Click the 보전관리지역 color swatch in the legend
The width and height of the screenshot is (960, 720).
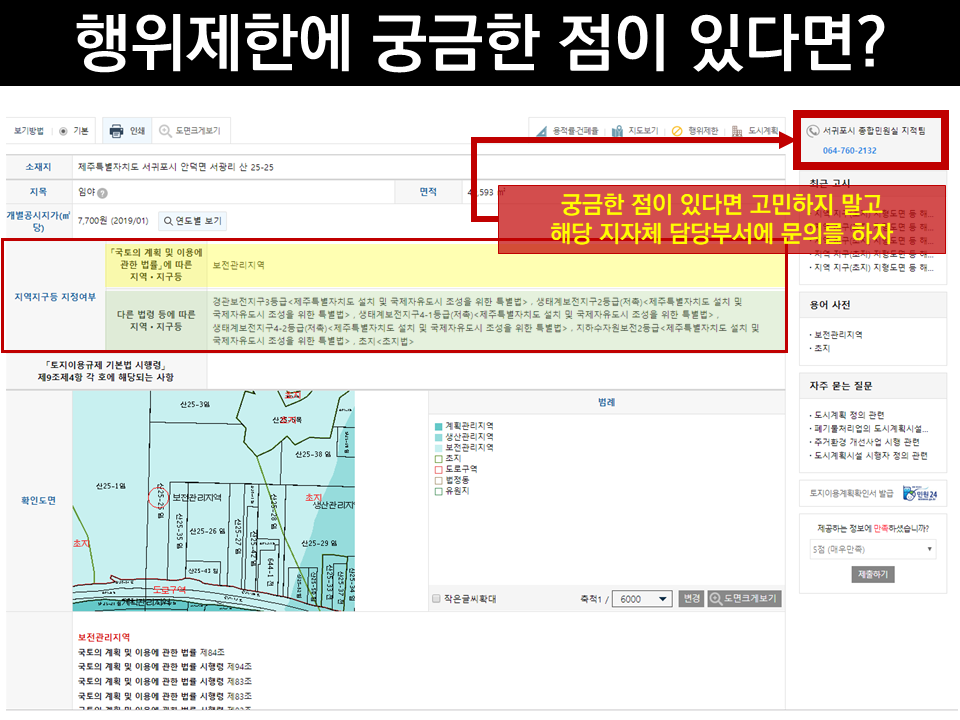pyautogui.click(x=438, y=447)
